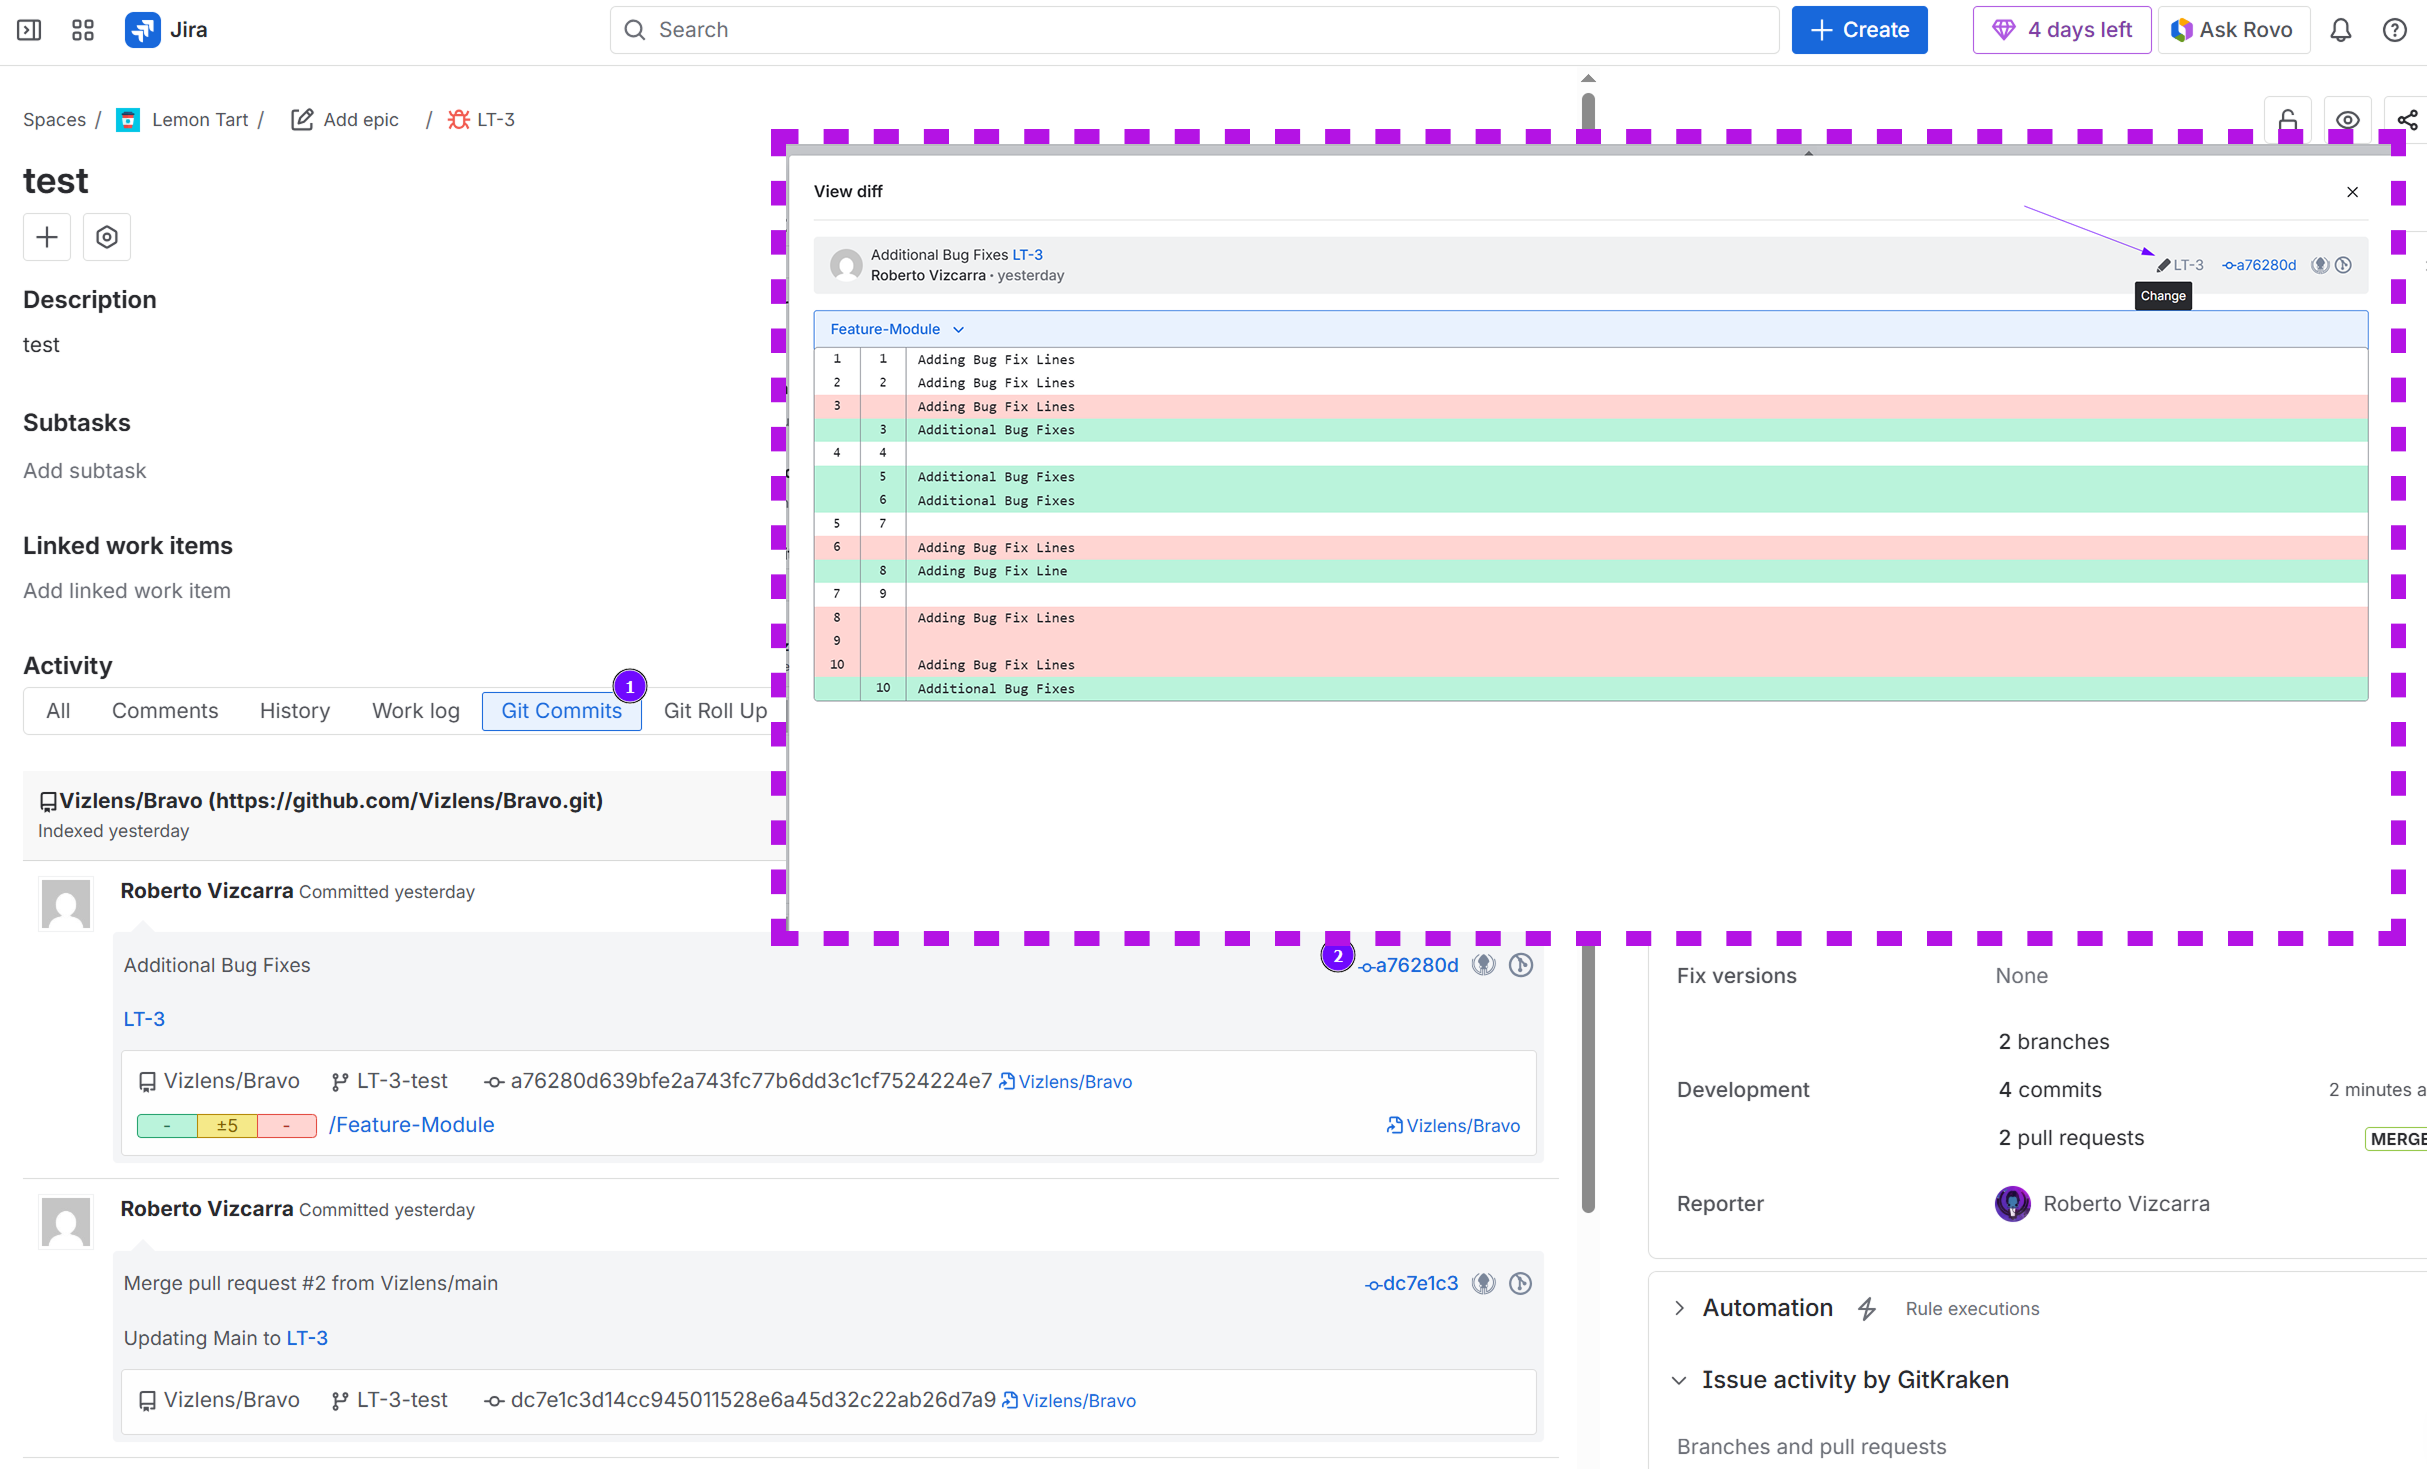2427x1469 pixels.
Task: Open the /Feature-Module file link
Action: 412,1125
